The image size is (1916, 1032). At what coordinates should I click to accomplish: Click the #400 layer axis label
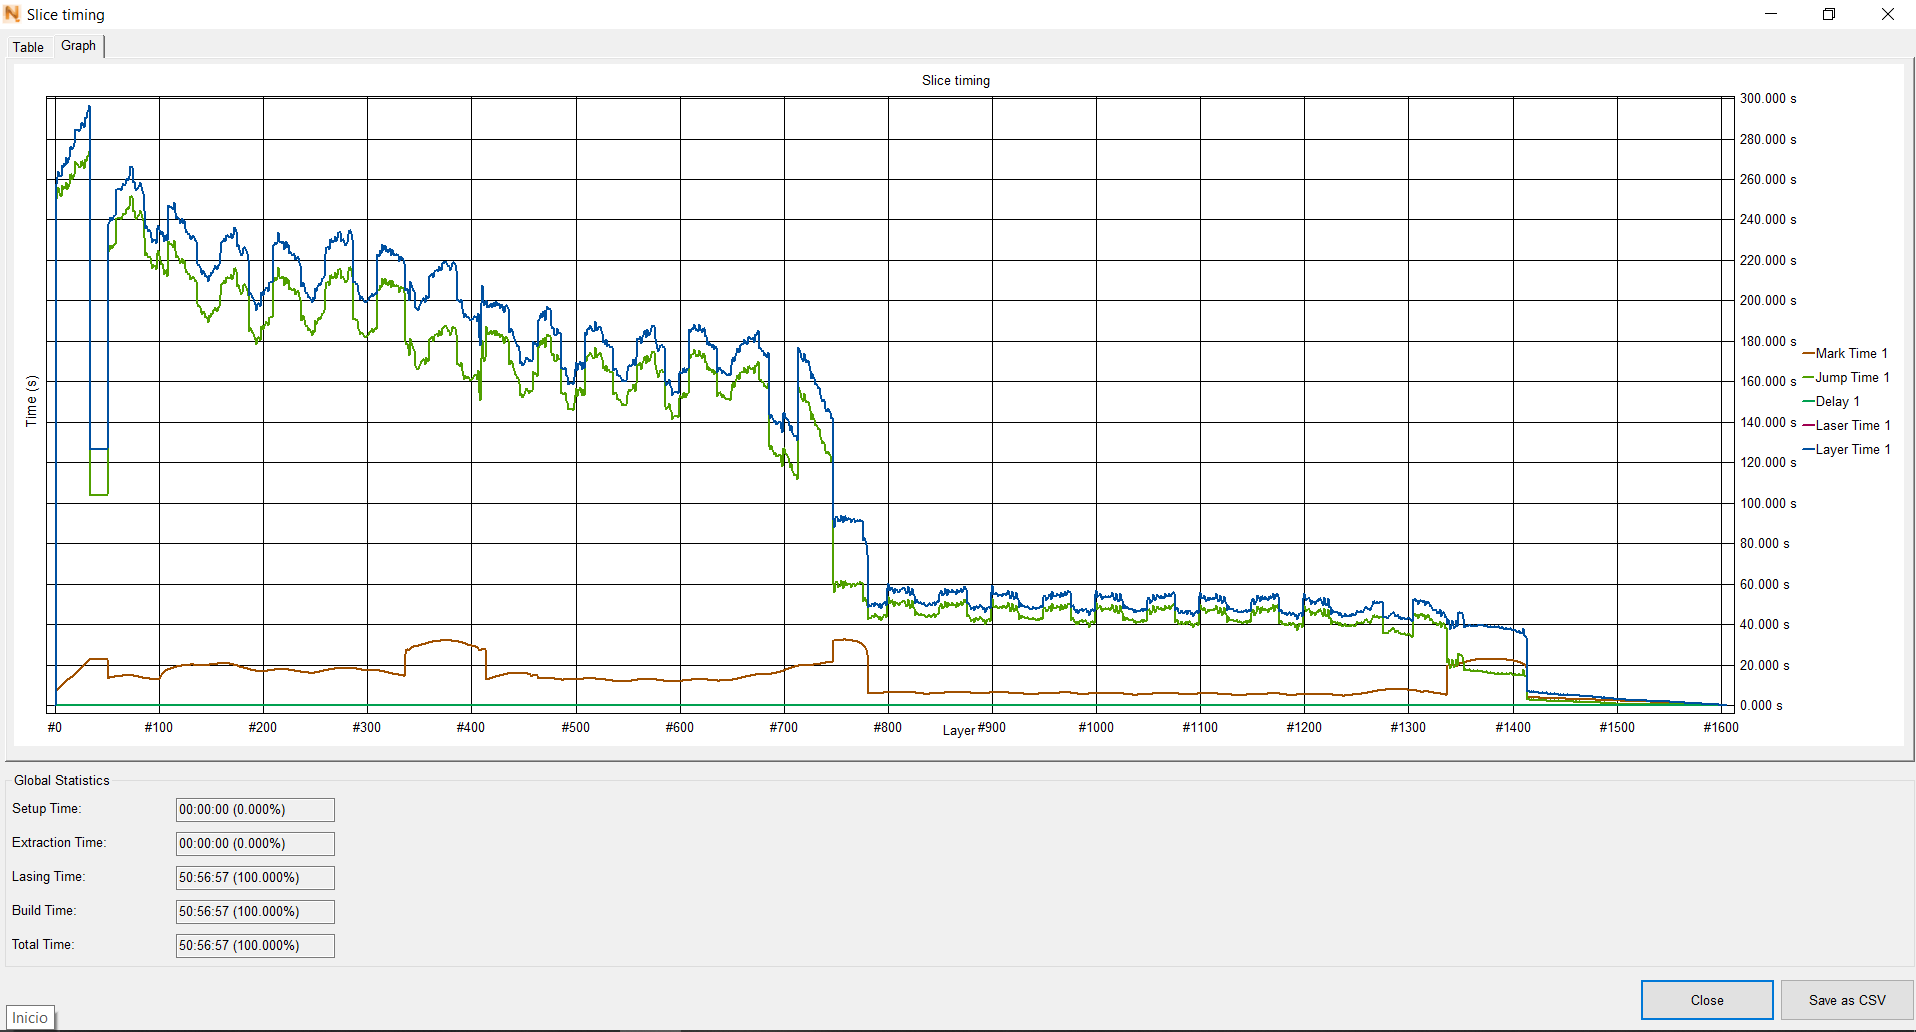click(470, 727)
